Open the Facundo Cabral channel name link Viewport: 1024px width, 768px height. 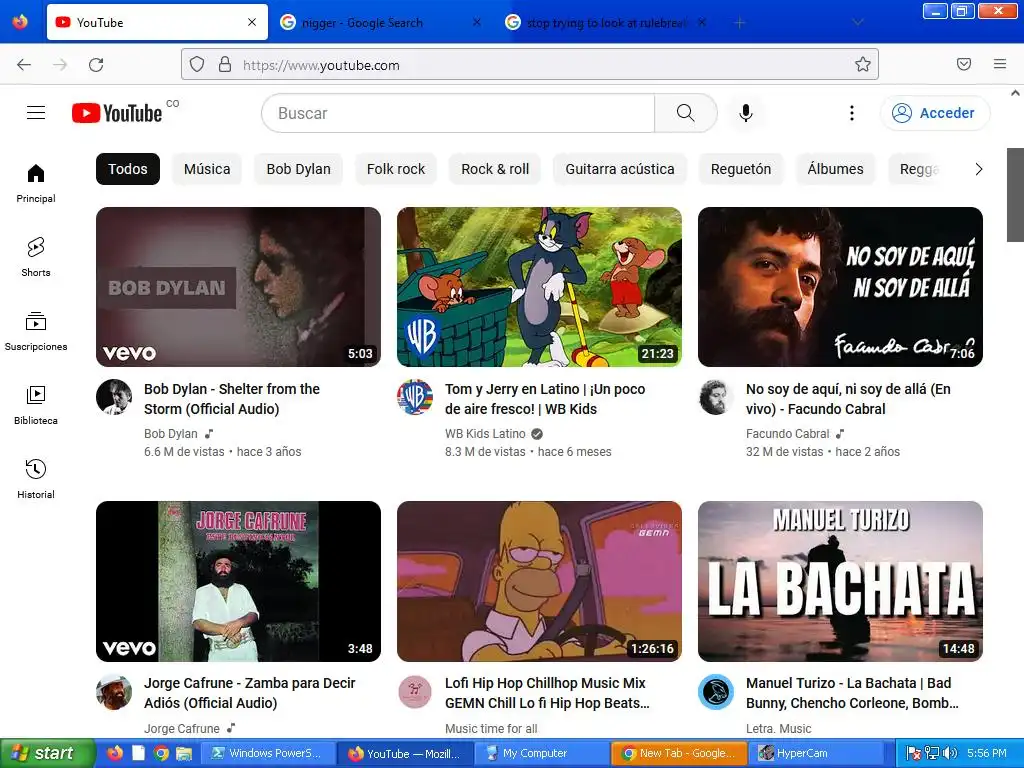tap(788, 434)
